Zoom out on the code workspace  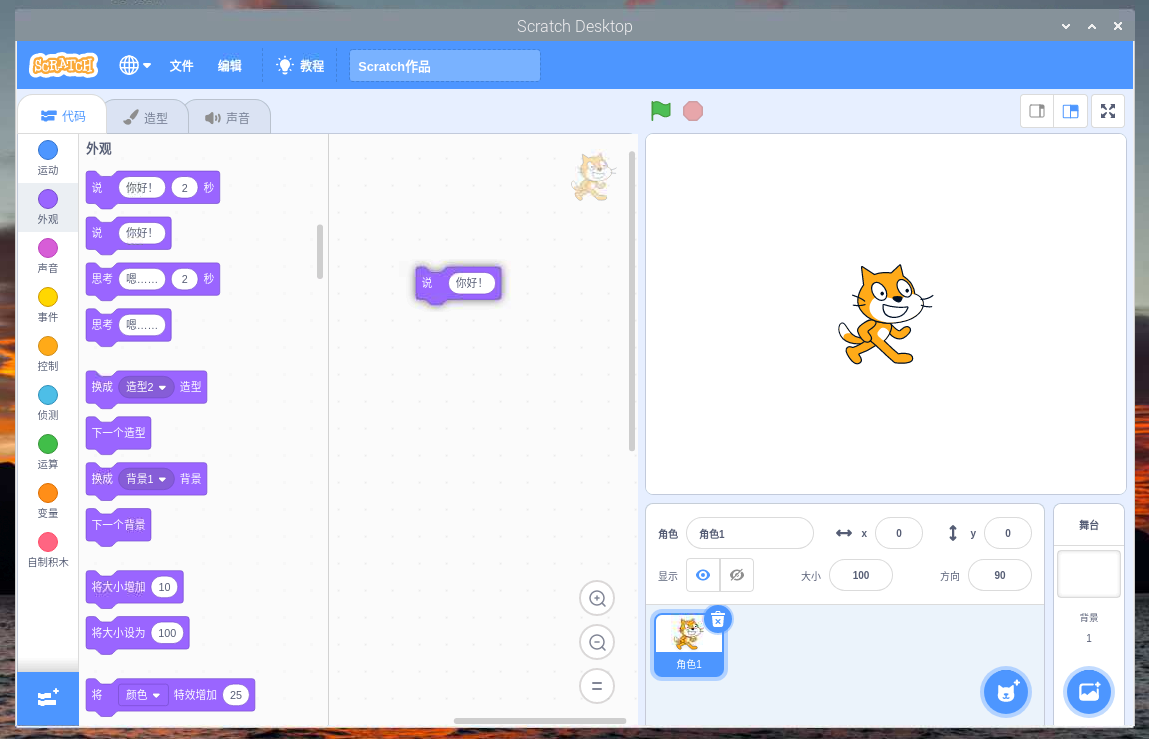pyautogui.click(x=597, y=643)
